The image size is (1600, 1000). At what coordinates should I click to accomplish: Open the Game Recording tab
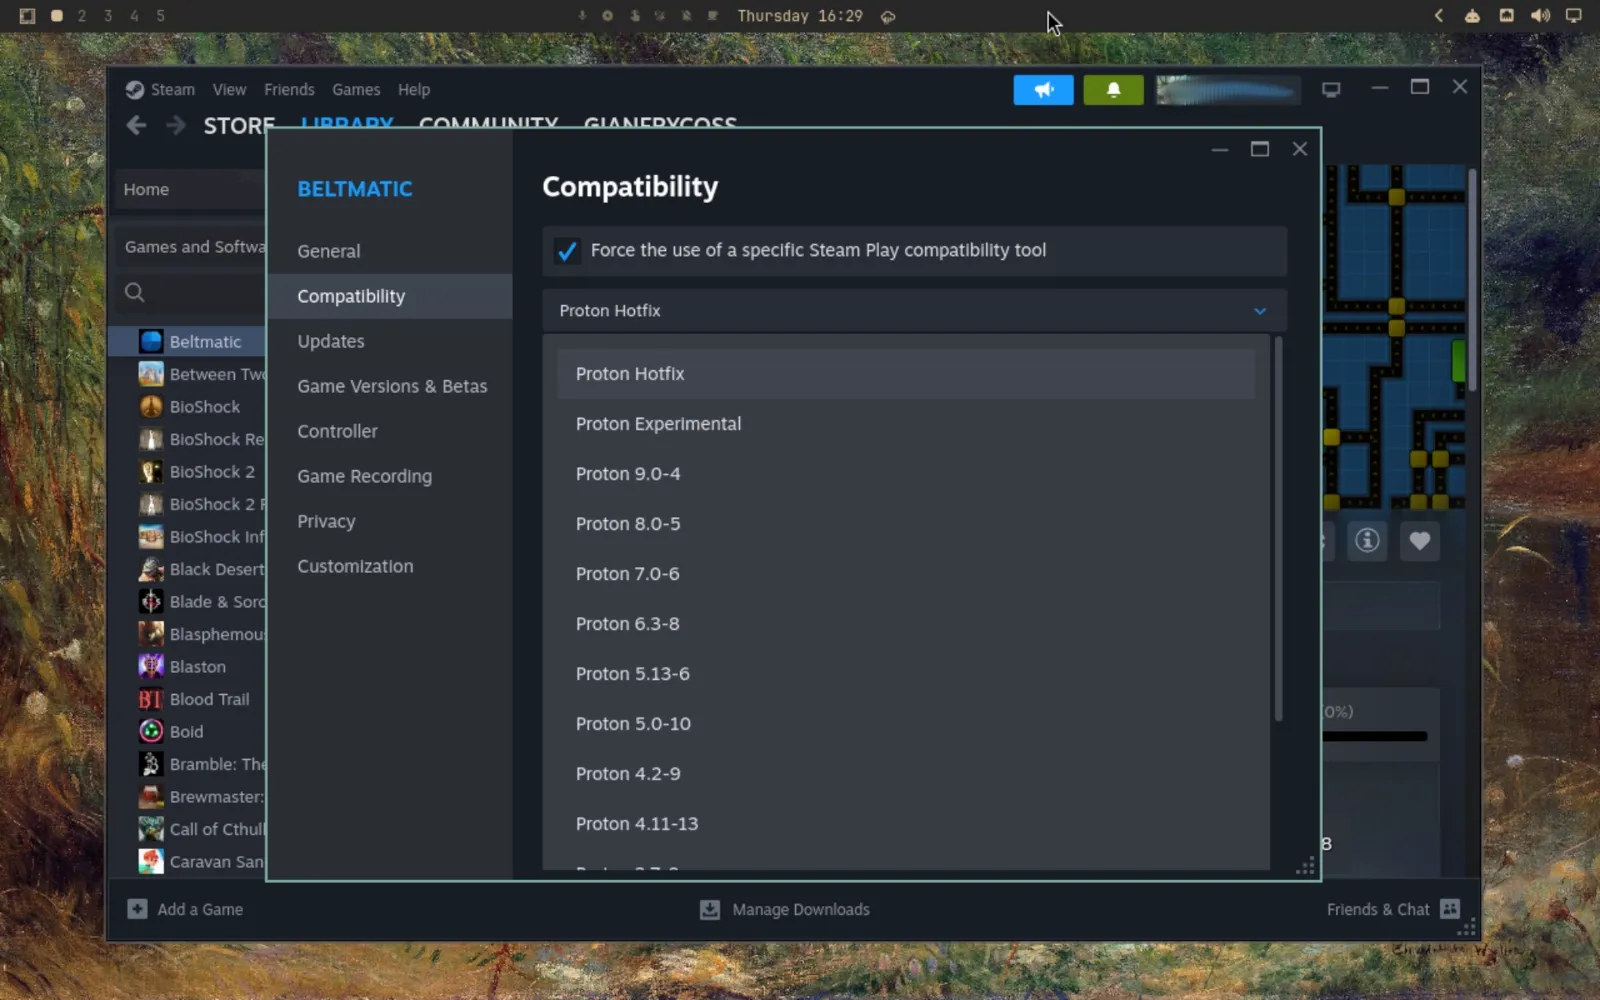[x=390, y=476]
